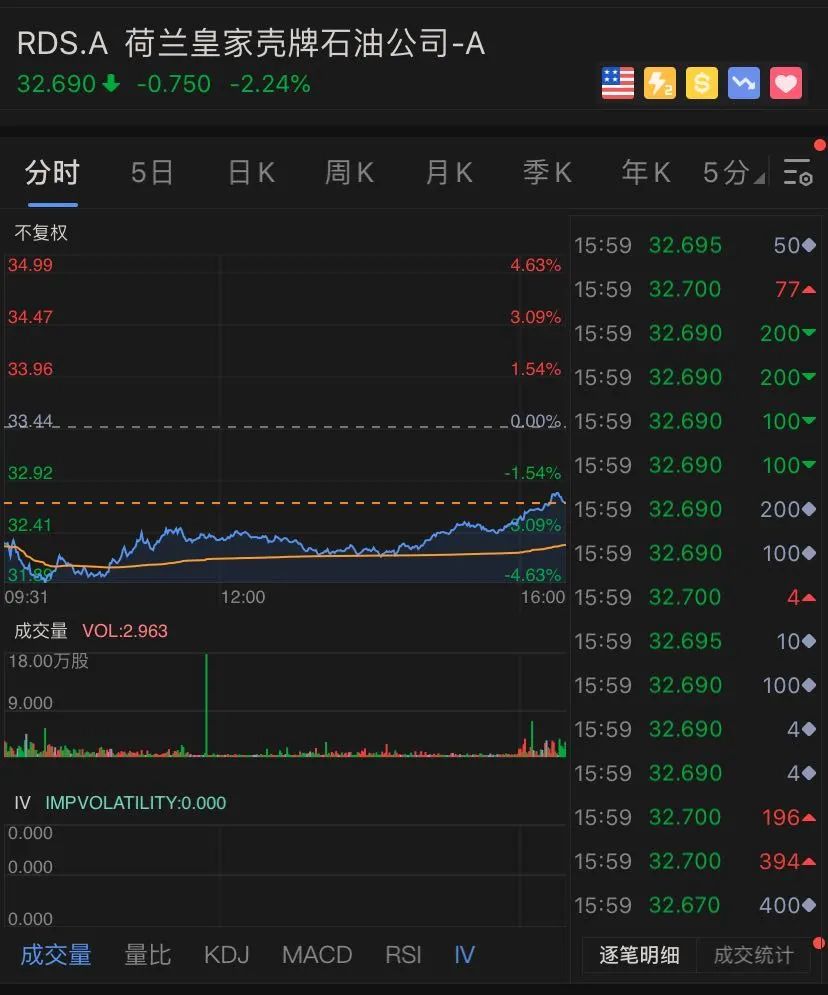
Task: Switch to the 日K chart tab
Action: 251,173
